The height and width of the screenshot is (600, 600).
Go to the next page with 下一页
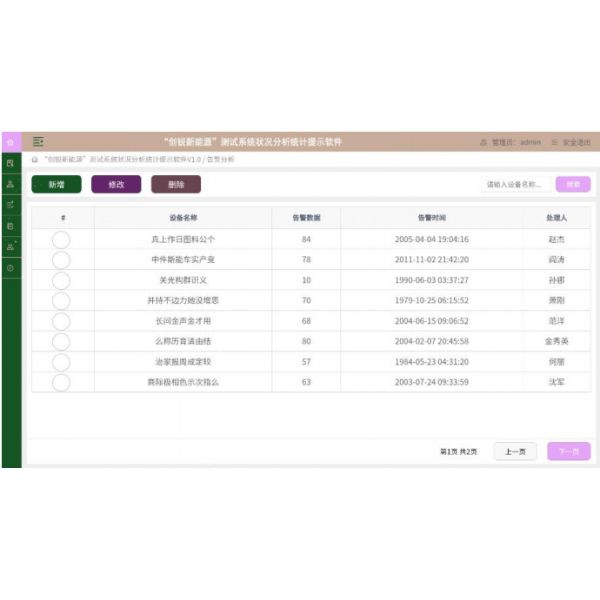click(568, 452)
